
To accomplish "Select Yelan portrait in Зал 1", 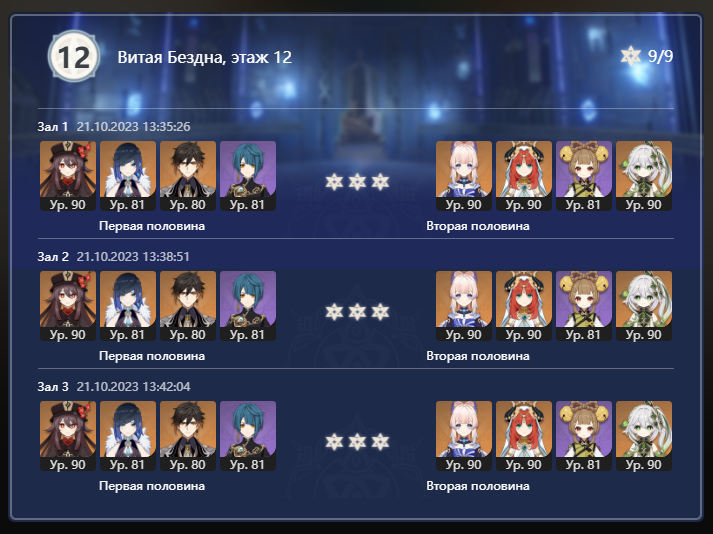I will [128, 176].
